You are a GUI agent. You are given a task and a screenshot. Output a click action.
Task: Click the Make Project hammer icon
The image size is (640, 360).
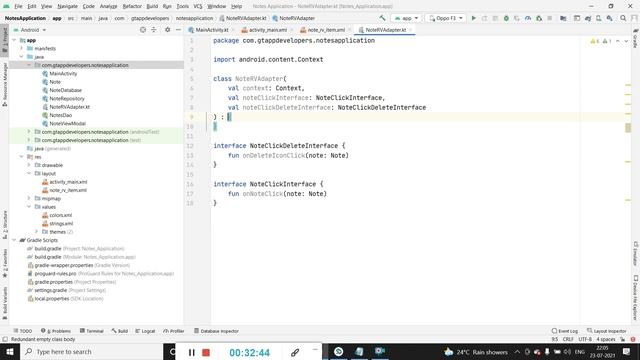click(382, 18)
